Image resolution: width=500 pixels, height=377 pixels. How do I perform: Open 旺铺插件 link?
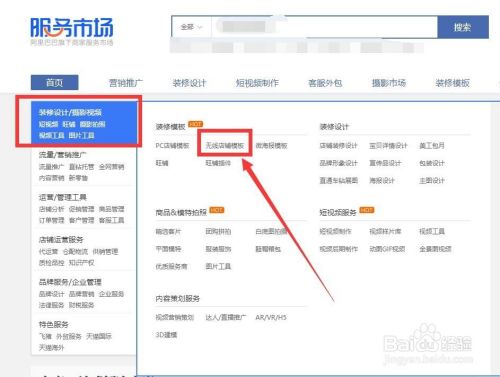[218, 163]
